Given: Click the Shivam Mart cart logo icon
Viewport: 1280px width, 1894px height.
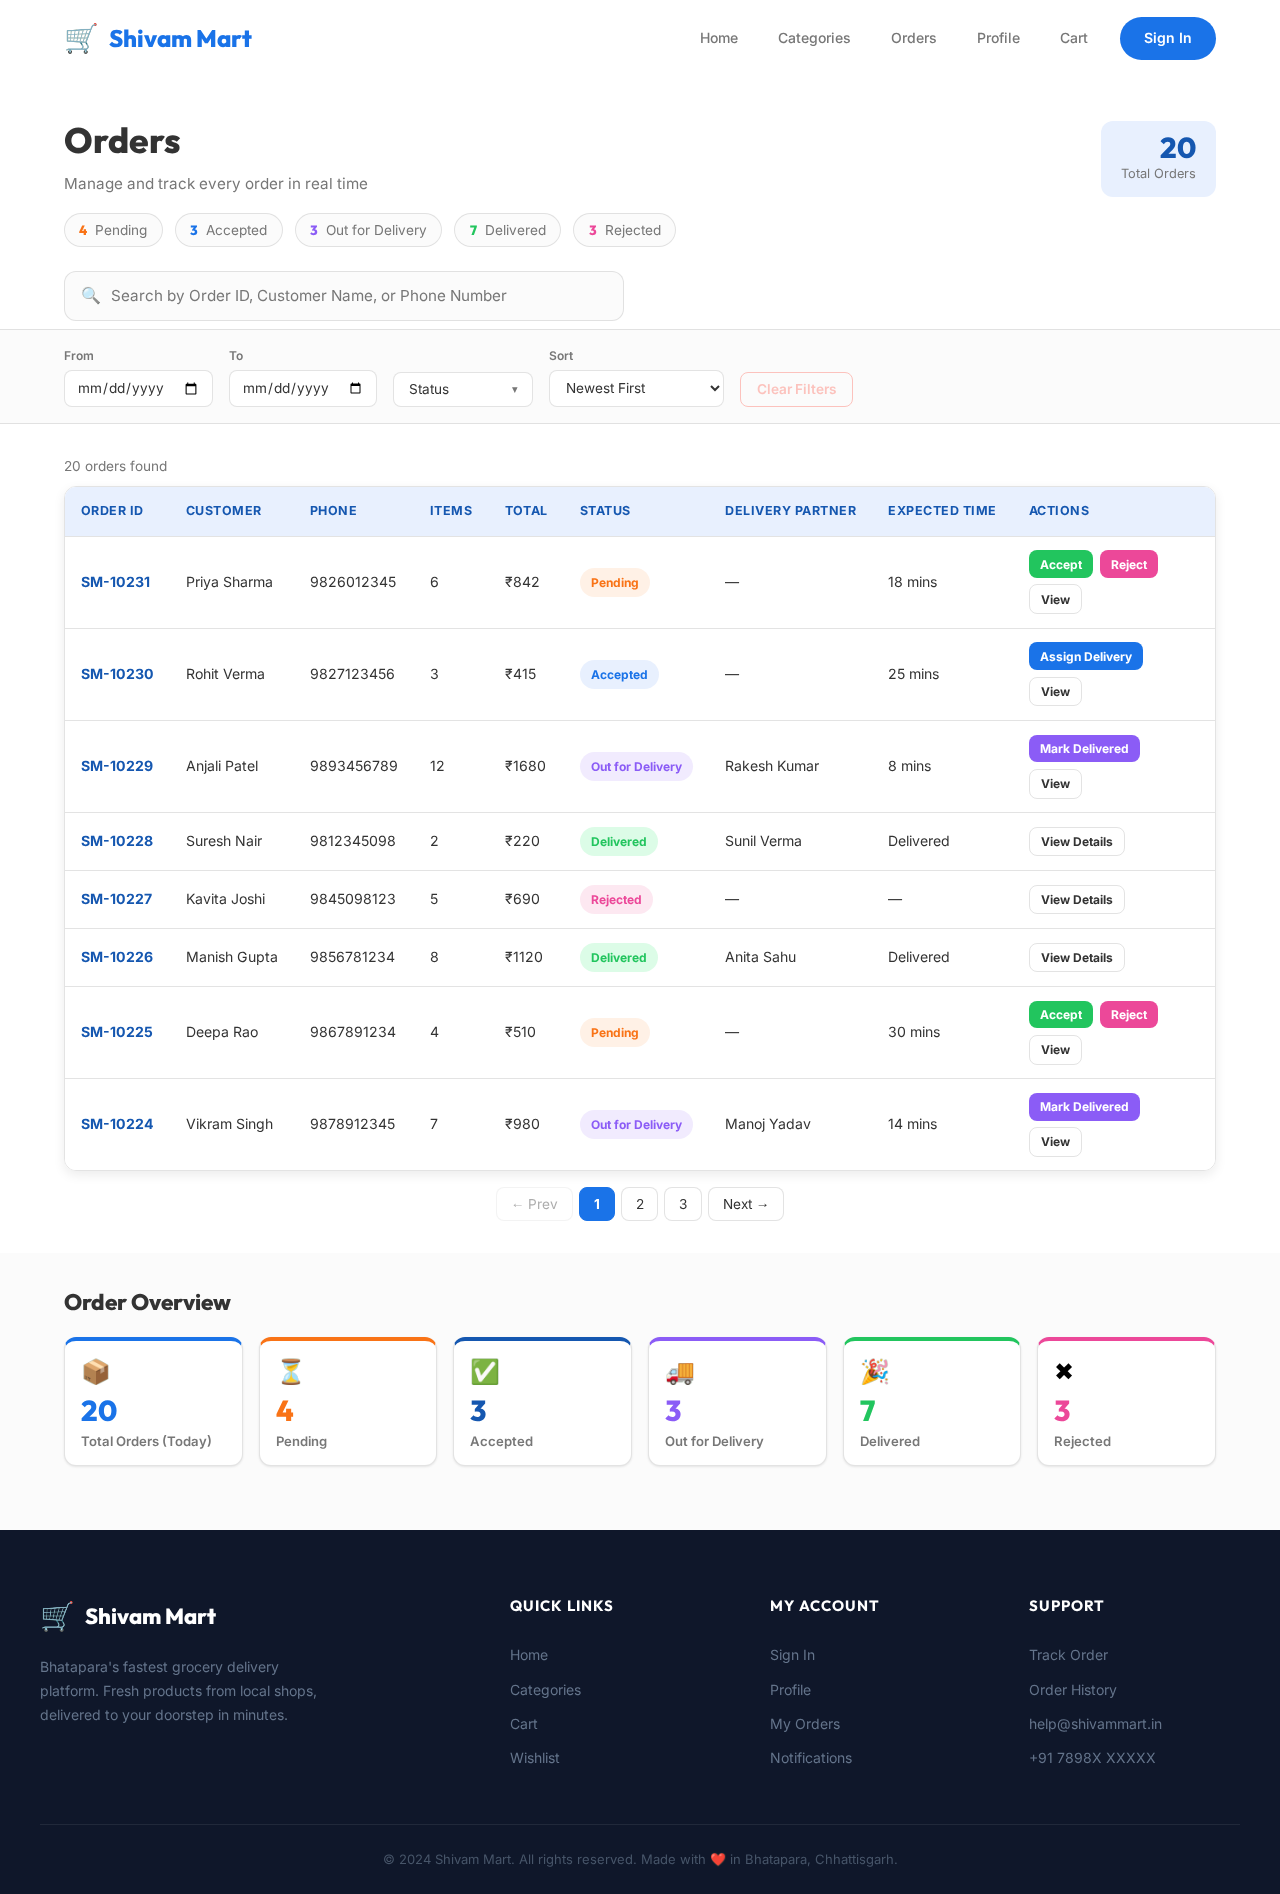Looking at the screenshot, I should 81,39.
